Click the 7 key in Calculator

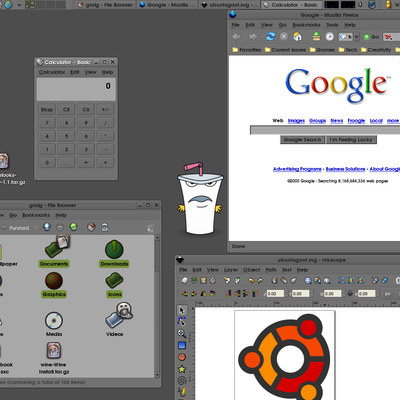pos(47,123)
